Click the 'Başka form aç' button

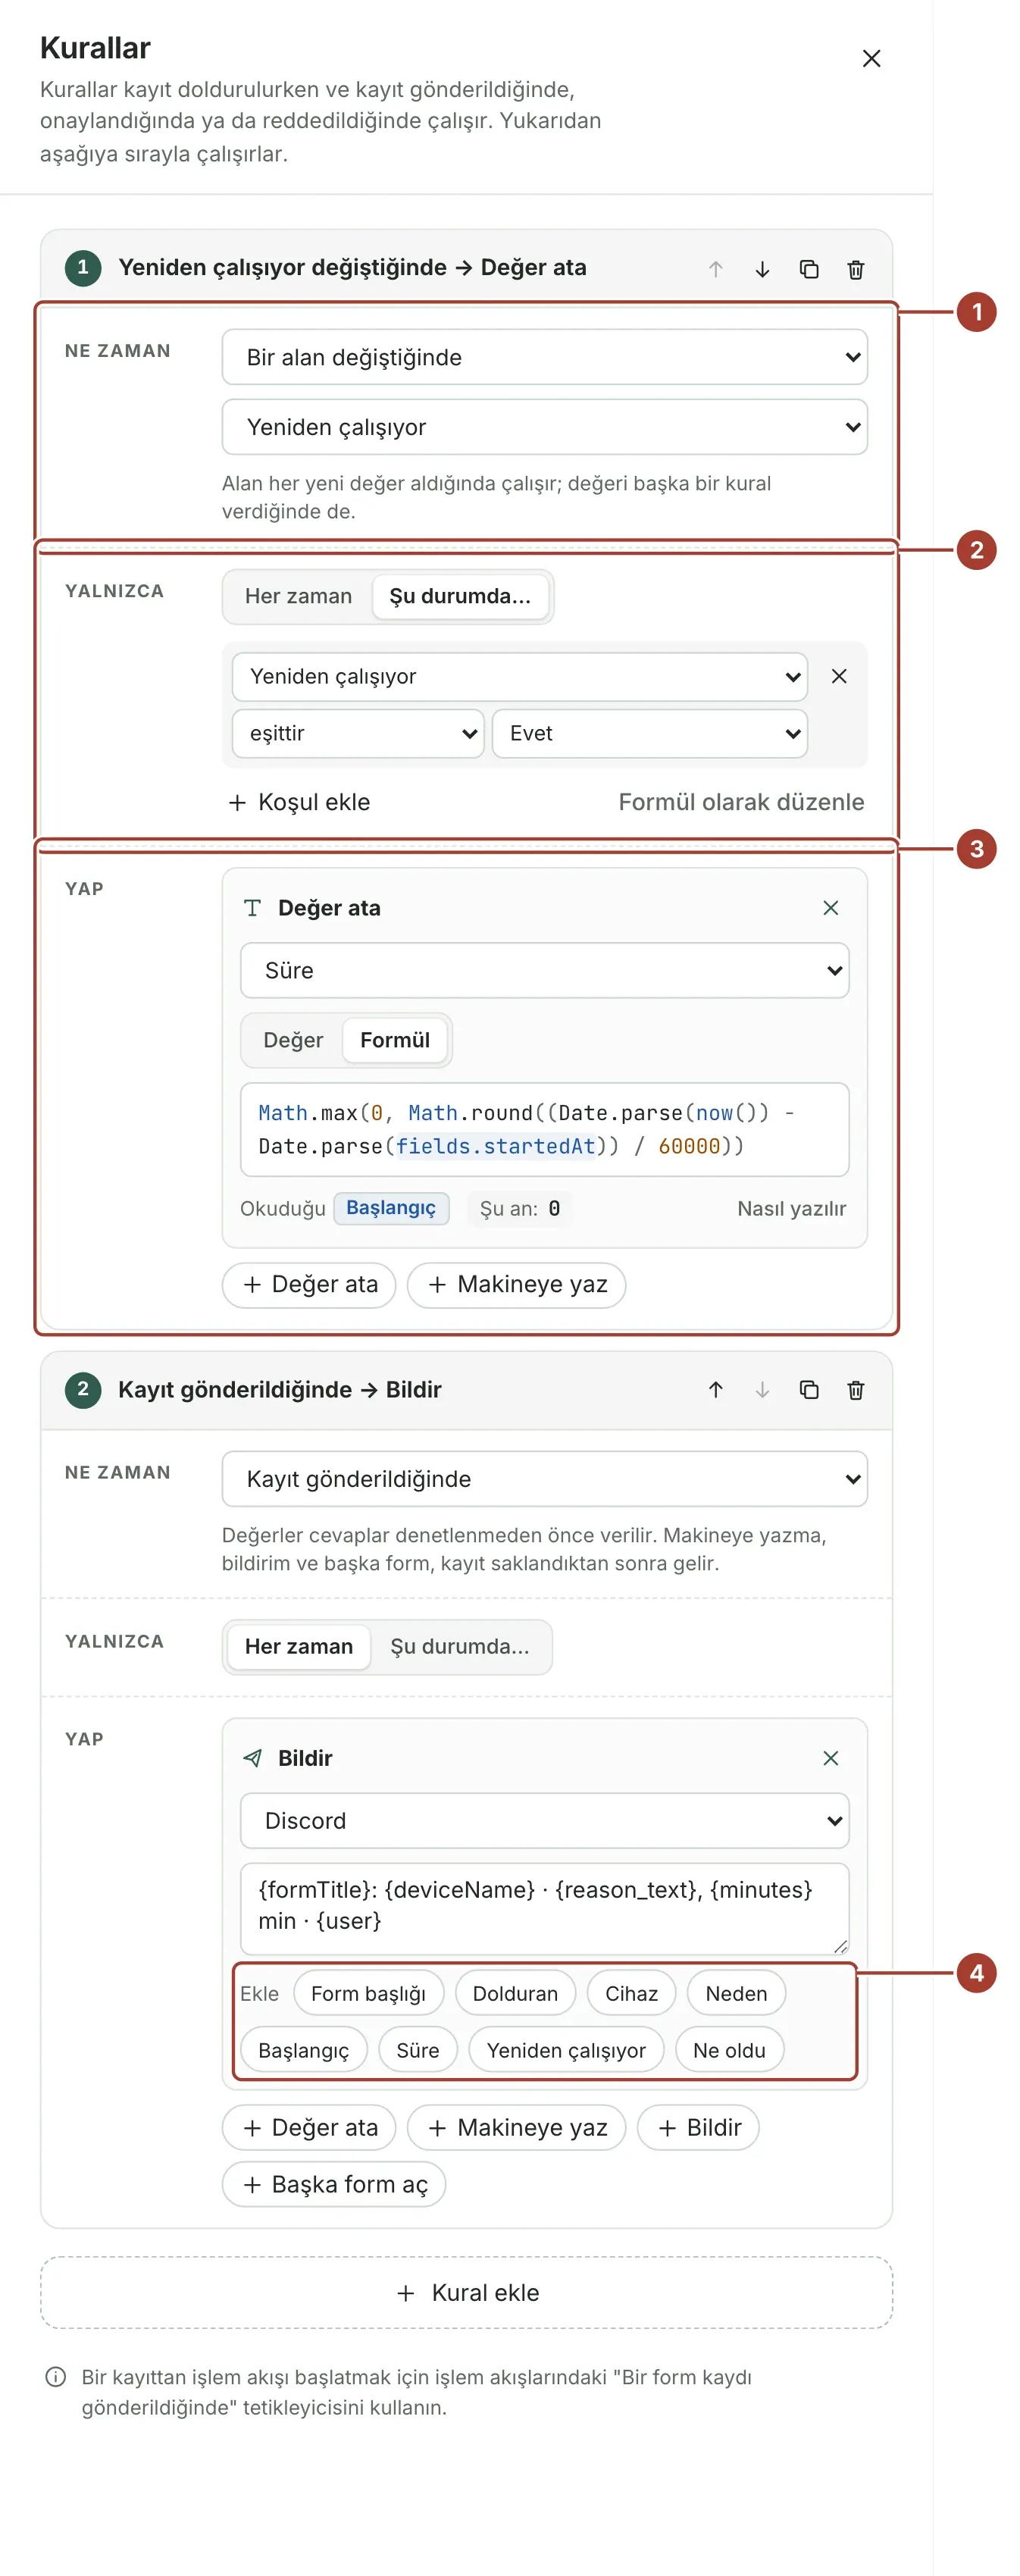pyautogui.click(x=334, y=2185)
